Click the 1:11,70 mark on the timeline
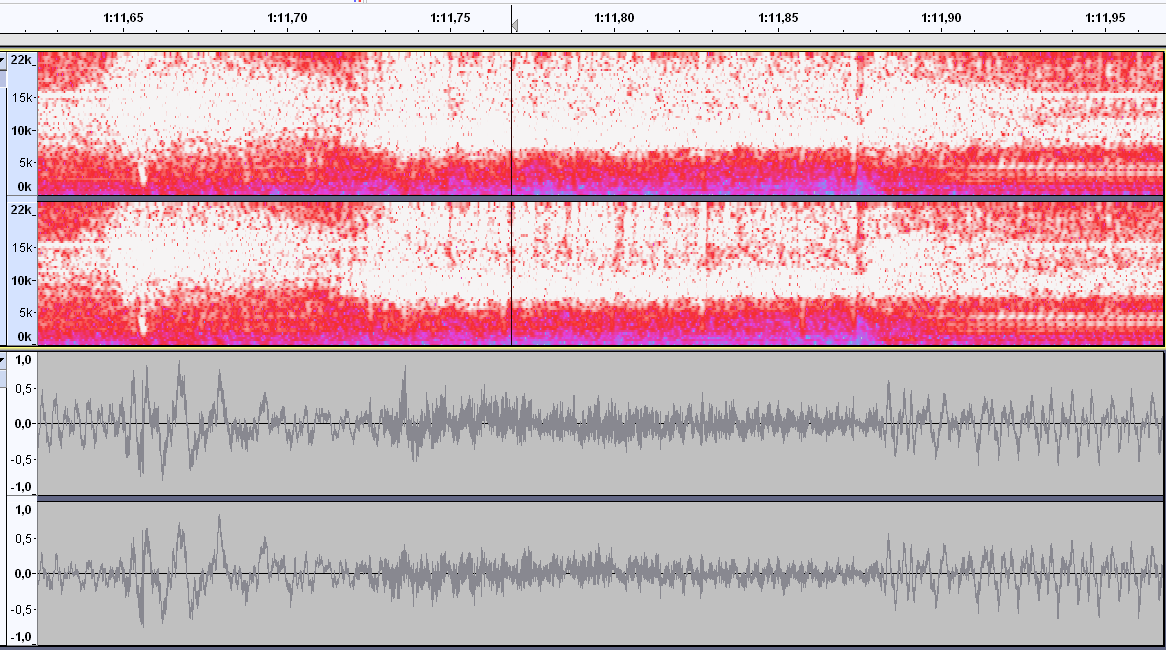Viewport: 1166px width, 650px height. coord(287,17)
